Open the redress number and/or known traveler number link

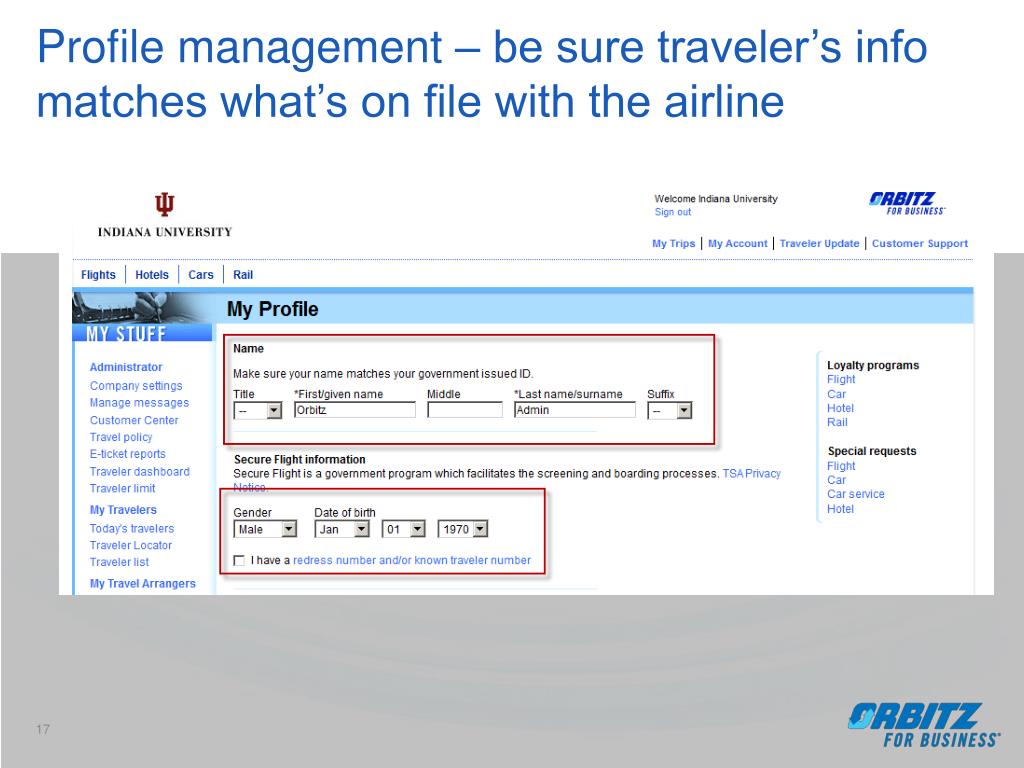(411, 560)
